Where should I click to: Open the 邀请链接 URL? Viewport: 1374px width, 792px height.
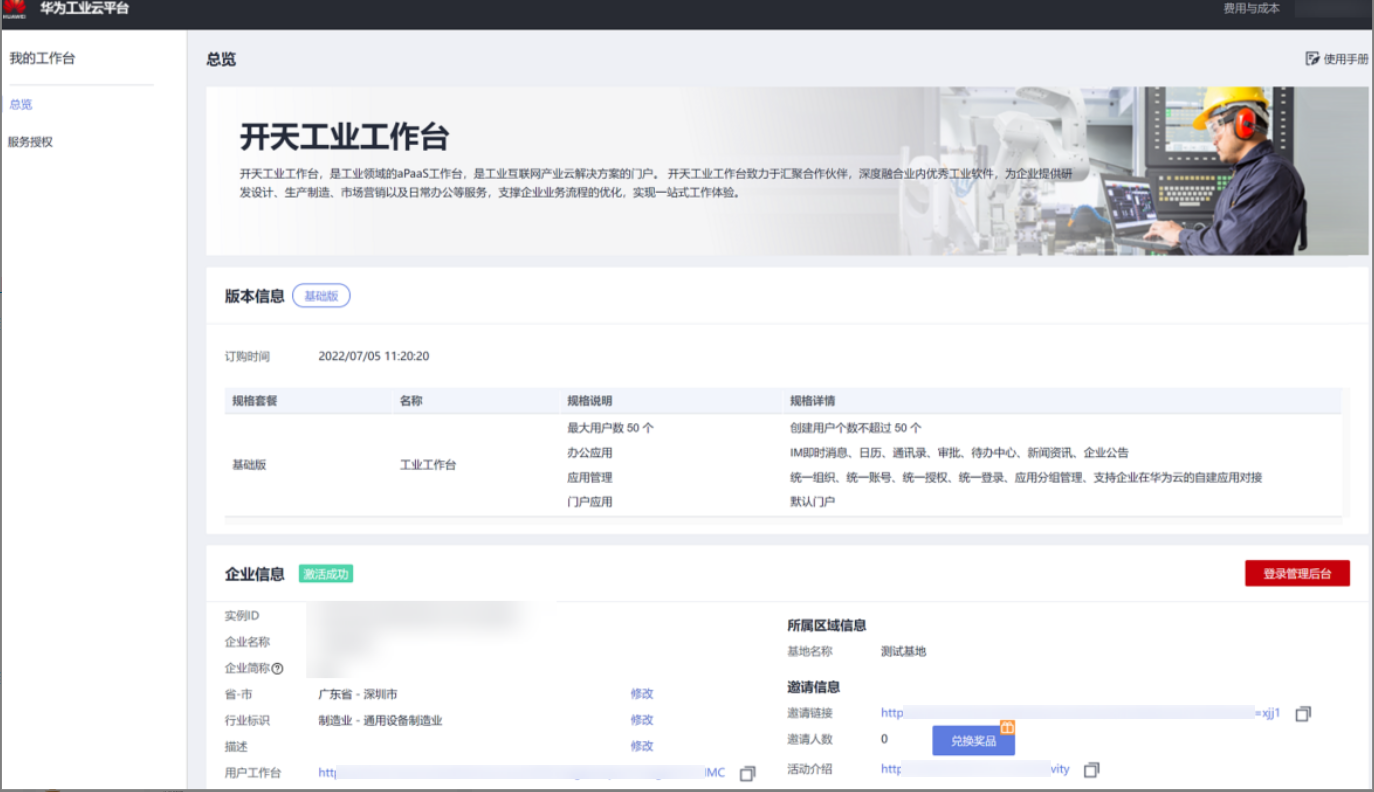click(x=1081, y=713)
